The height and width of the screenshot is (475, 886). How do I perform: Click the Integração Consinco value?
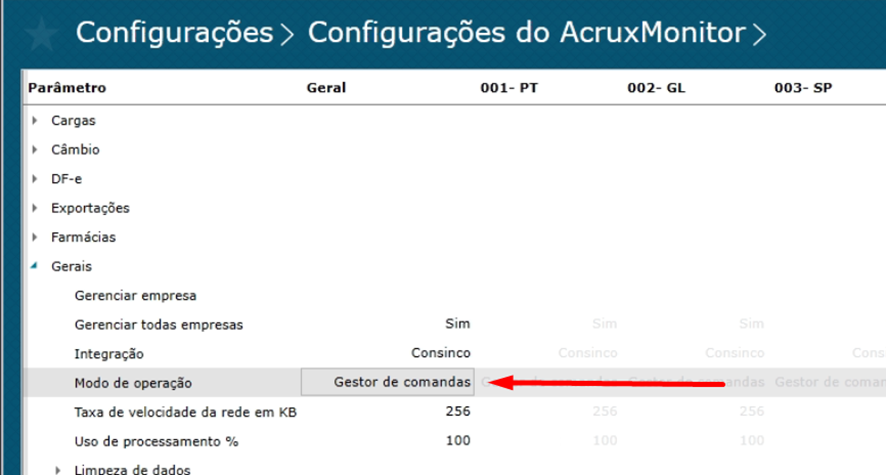tap(441, 353)
